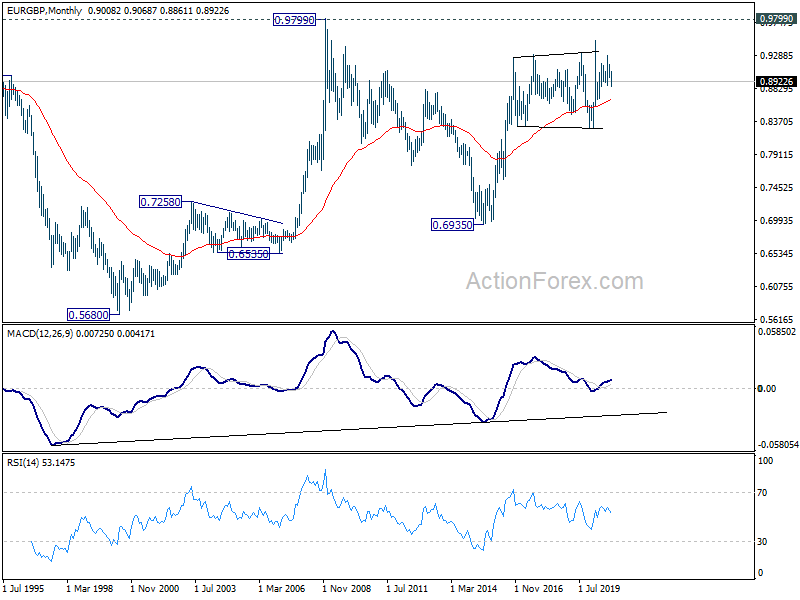Select the lower channel line of the 2016-2019 range
Viewport: 800px width, 600px height.
[x=560, y=127]
